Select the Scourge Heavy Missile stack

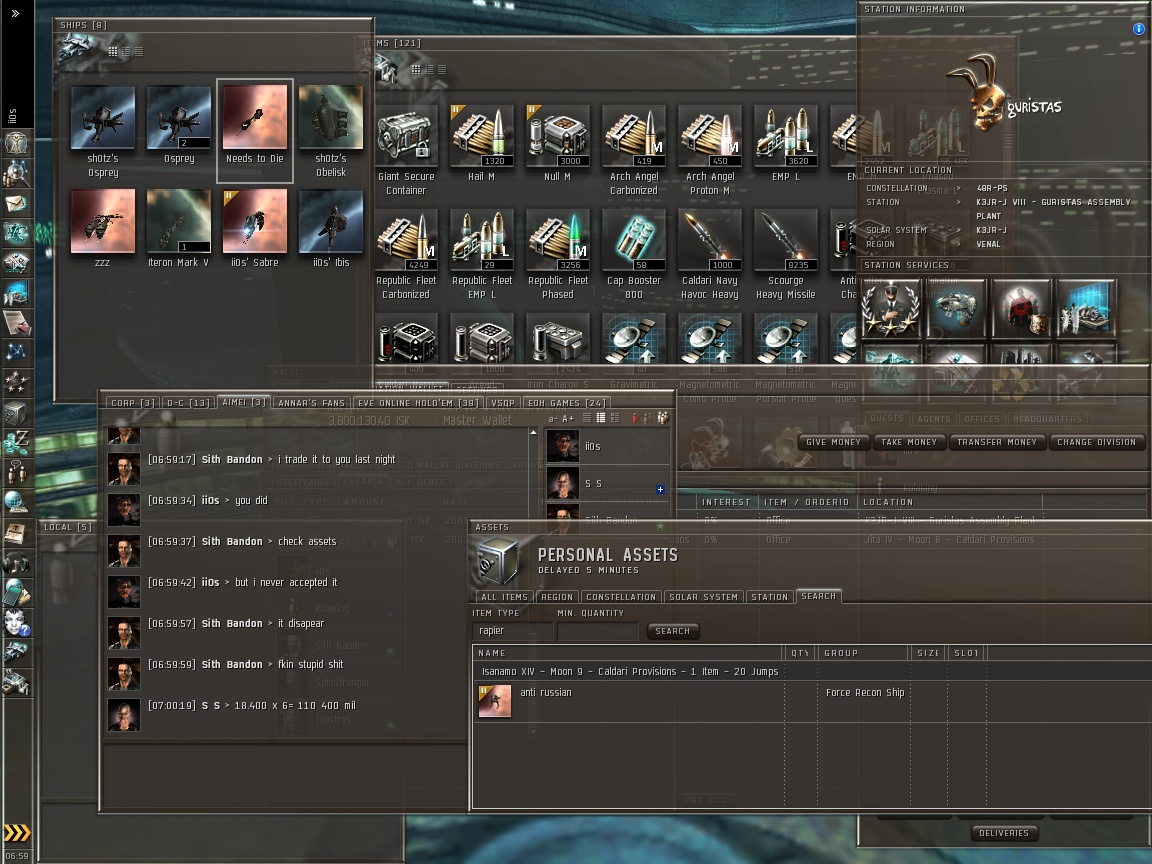click(785, 256)
